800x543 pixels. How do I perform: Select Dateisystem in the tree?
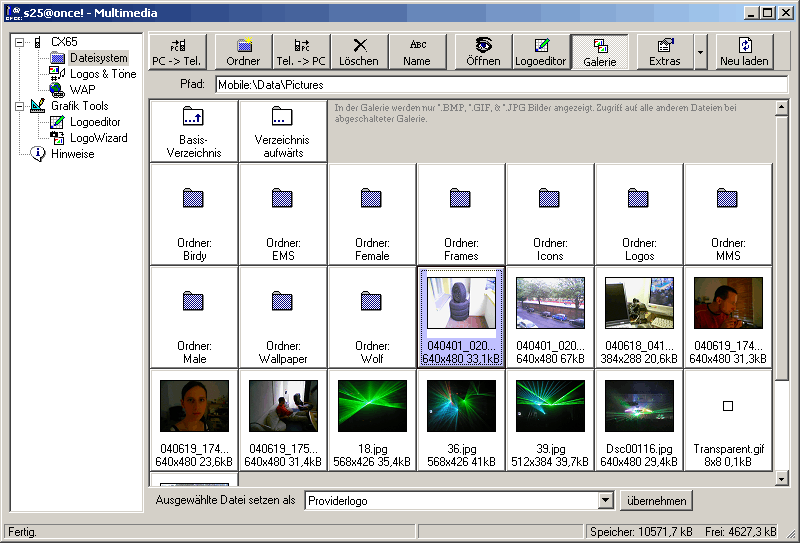[x=98, y=58]
